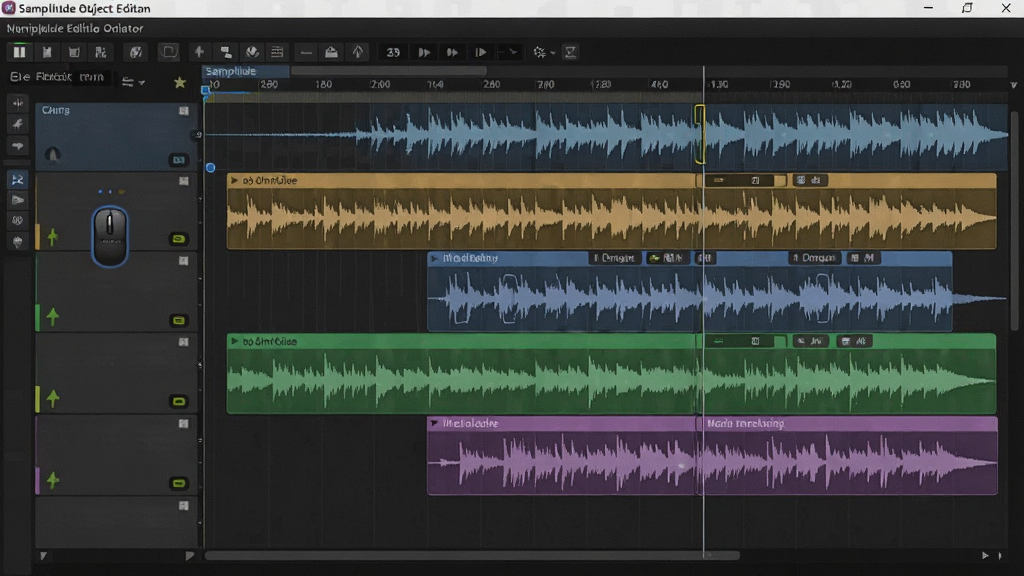Click the eject-shaped icon in the toolbar
This screenshot has width=1024, height=576.
(331, 52)
